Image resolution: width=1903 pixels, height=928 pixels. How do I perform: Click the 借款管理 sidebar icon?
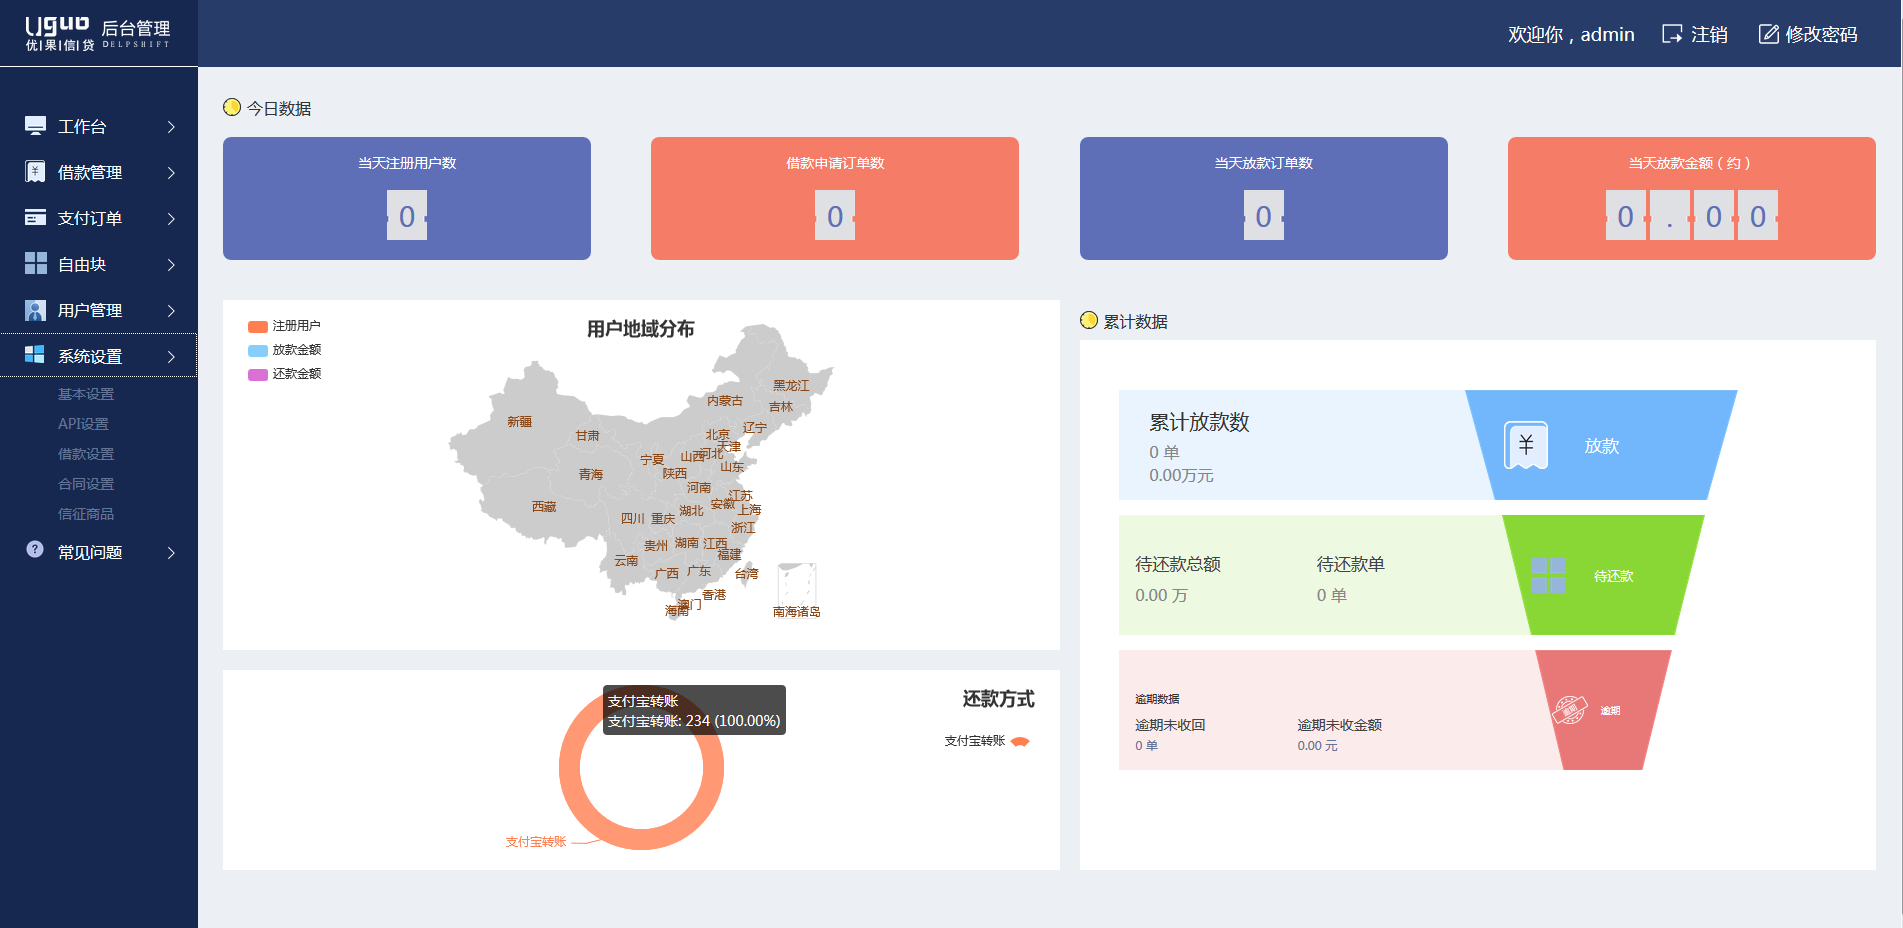pos(35,171)
